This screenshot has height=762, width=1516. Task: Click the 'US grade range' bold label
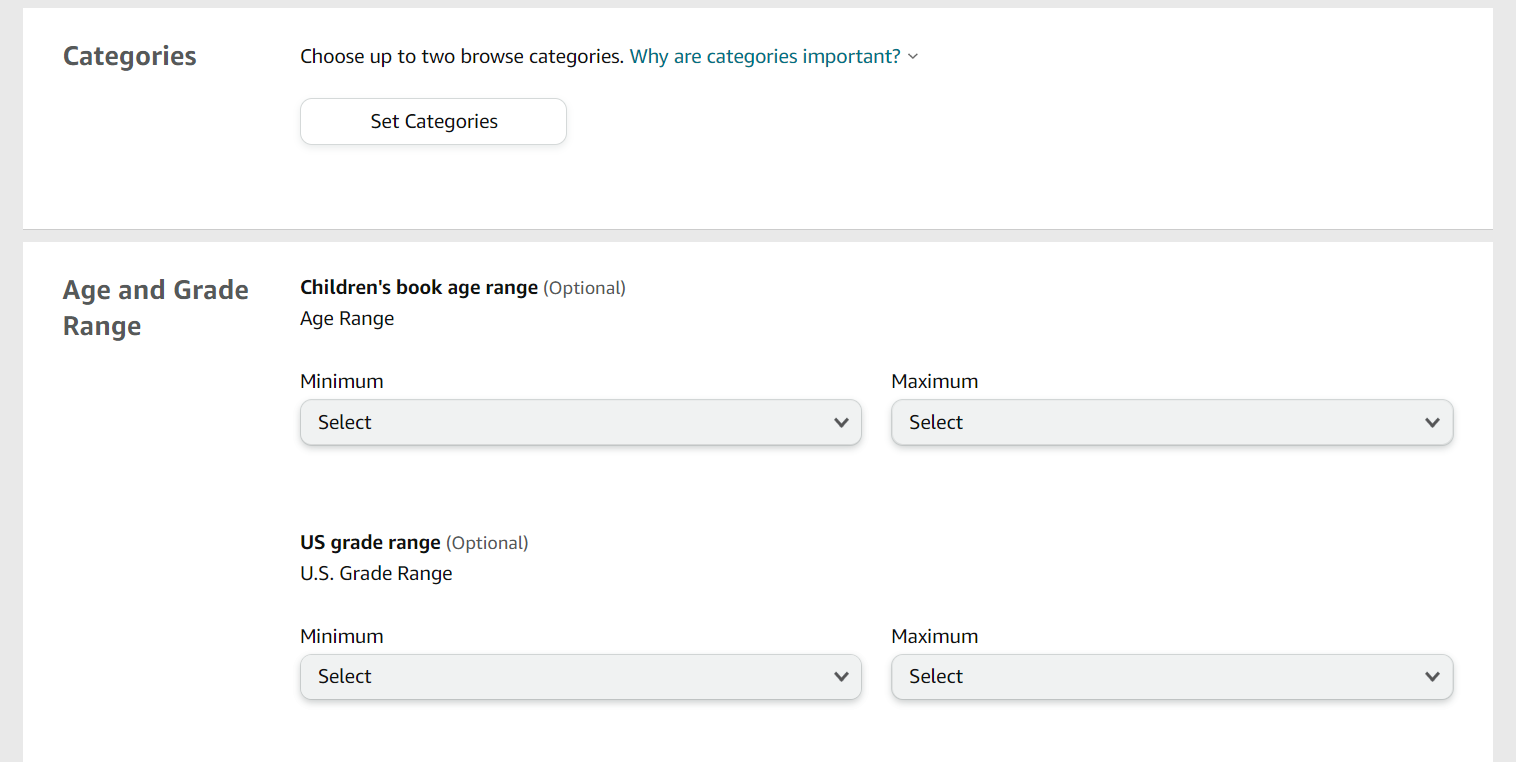pyautogui.click(x=370, y=542)
